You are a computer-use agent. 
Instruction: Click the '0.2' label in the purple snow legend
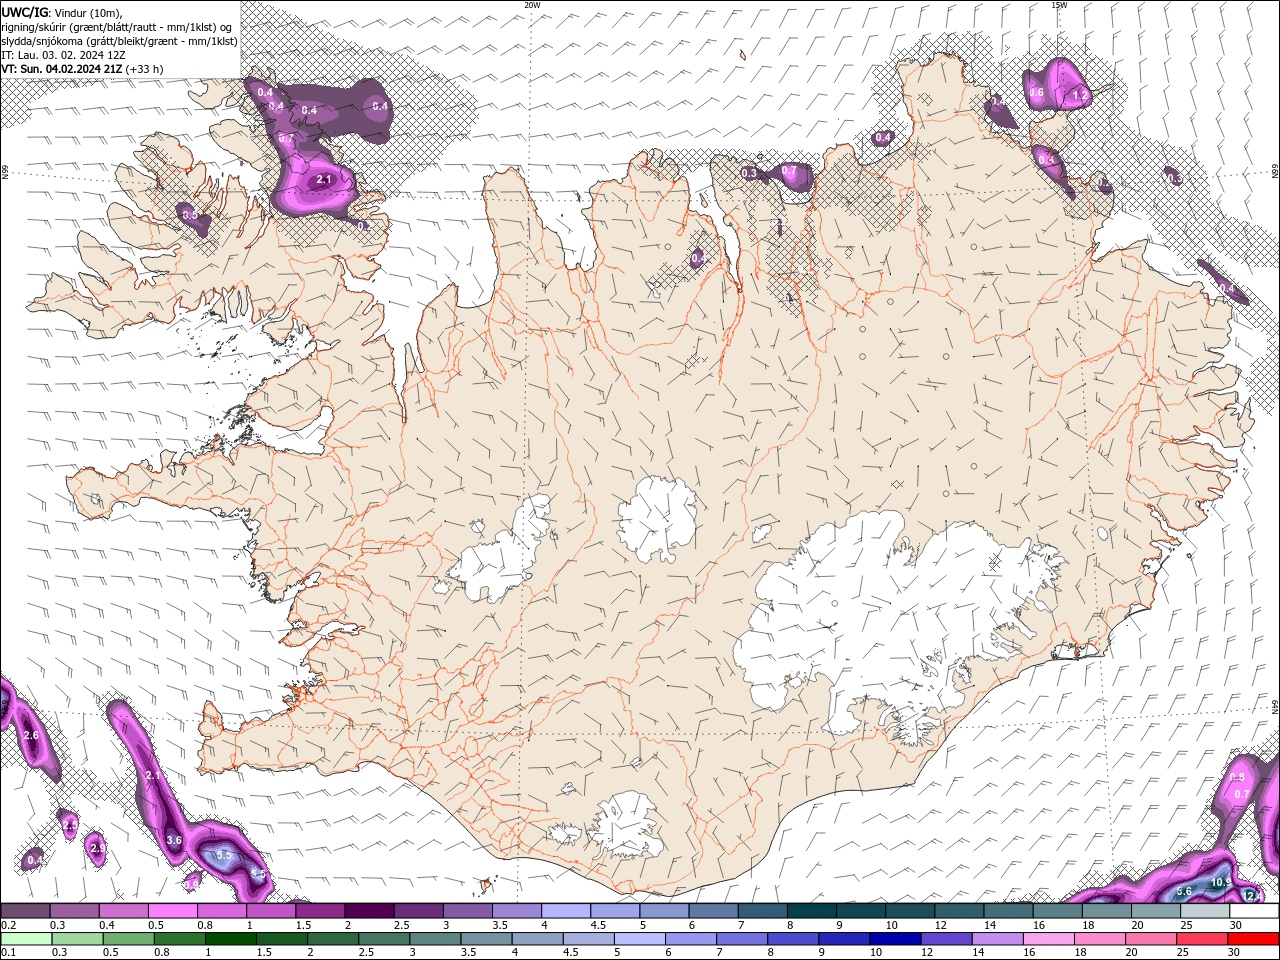[x=8, y=925]
